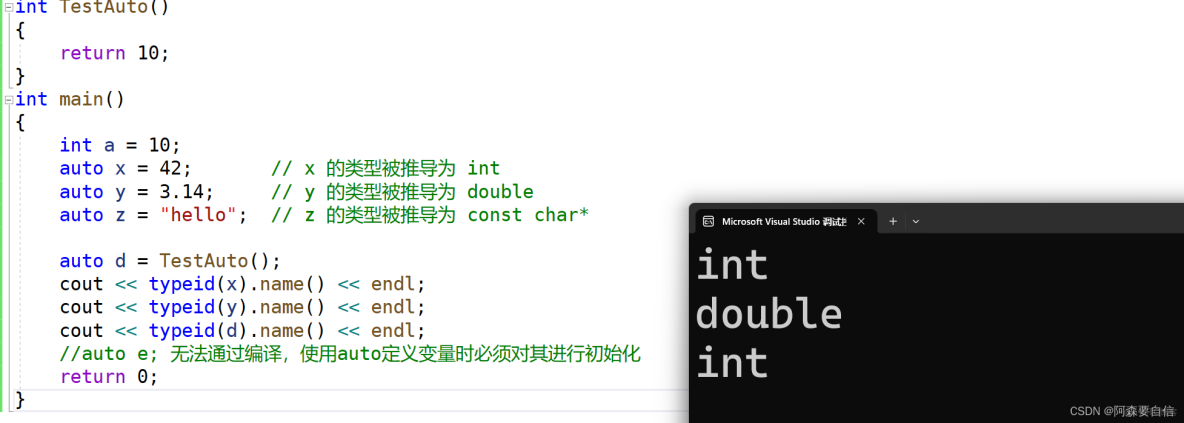This screenshot has width=1184, height=423.
Task: Click the "int TestAuto()" declaration
Action: point(92,8)
